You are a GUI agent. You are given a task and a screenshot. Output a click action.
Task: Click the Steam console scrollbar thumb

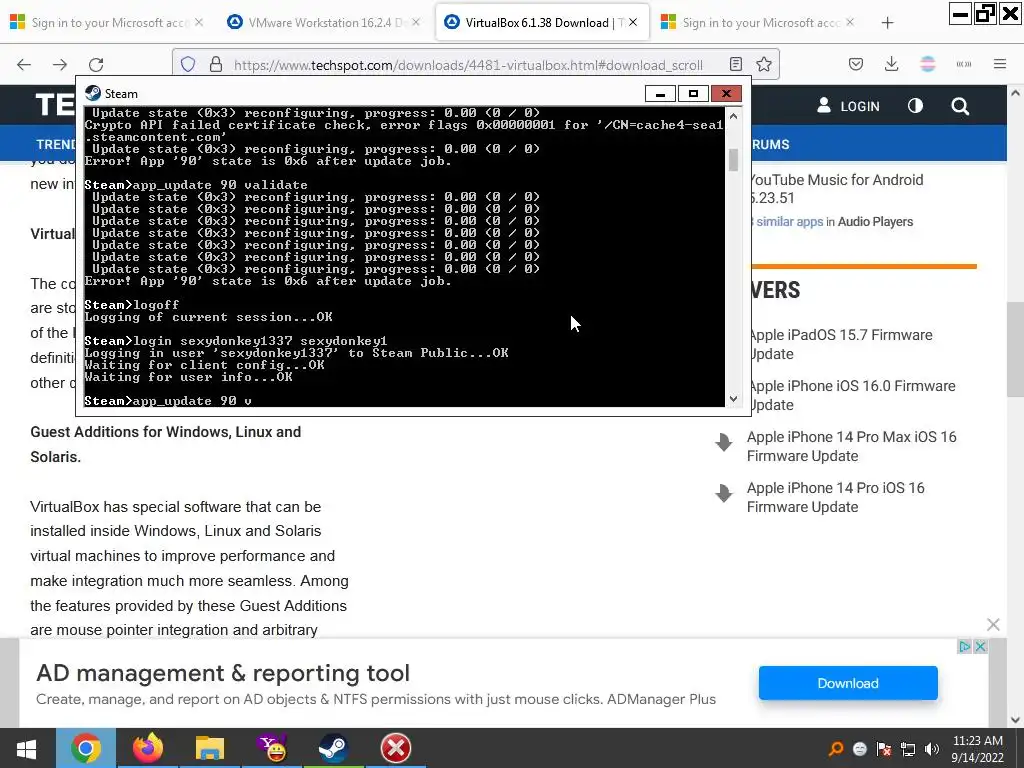[733, 160]
